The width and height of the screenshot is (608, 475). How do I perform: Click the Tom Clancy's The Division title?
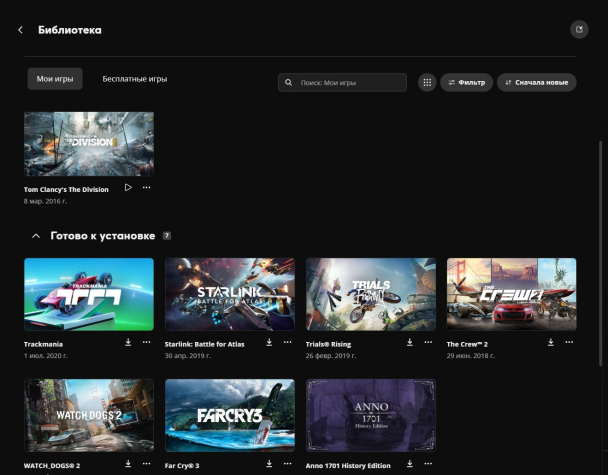click(66, 190)
